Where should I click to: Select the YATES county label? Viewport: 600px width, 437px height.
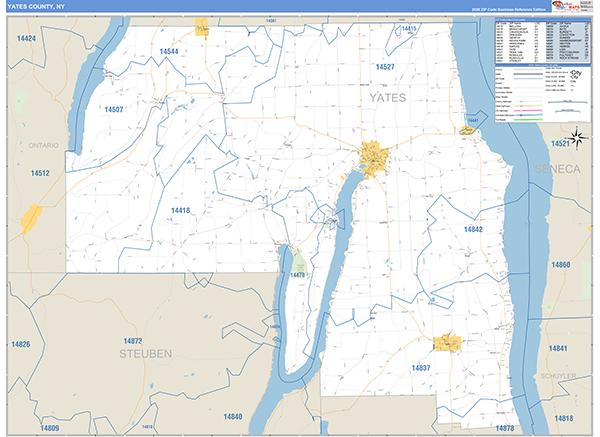click(x=388, y=98)
